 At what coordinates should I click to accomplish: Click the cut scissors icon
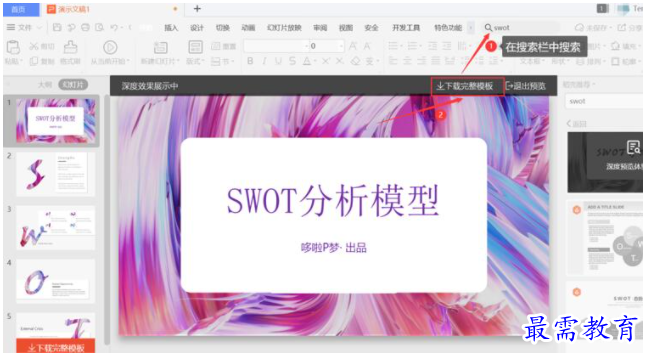click(34, 47)
